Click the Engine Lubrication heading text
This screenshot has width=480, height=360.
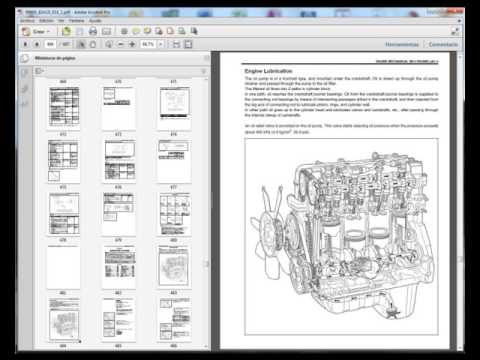pyautogui.click(x=268, y=71)
